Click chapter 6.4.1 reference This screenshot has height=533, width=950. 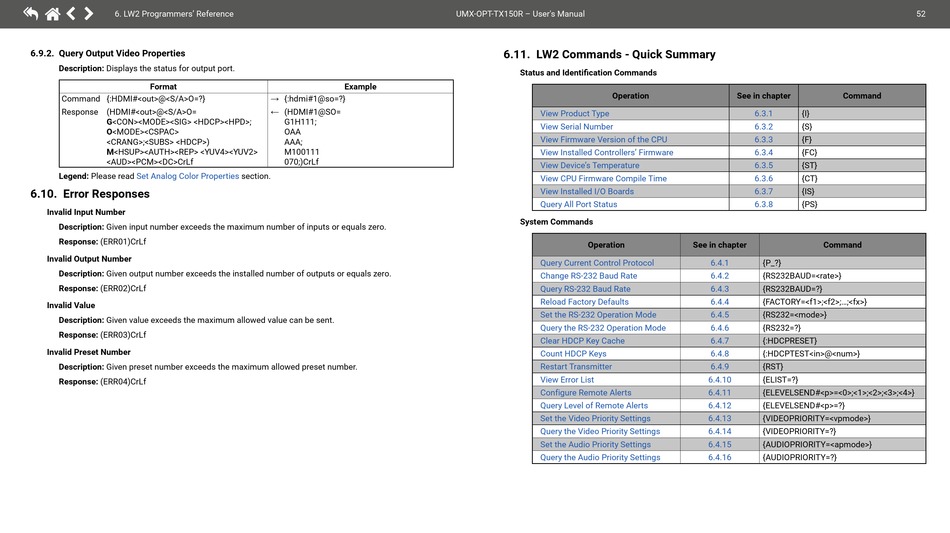tap(719, 263)
